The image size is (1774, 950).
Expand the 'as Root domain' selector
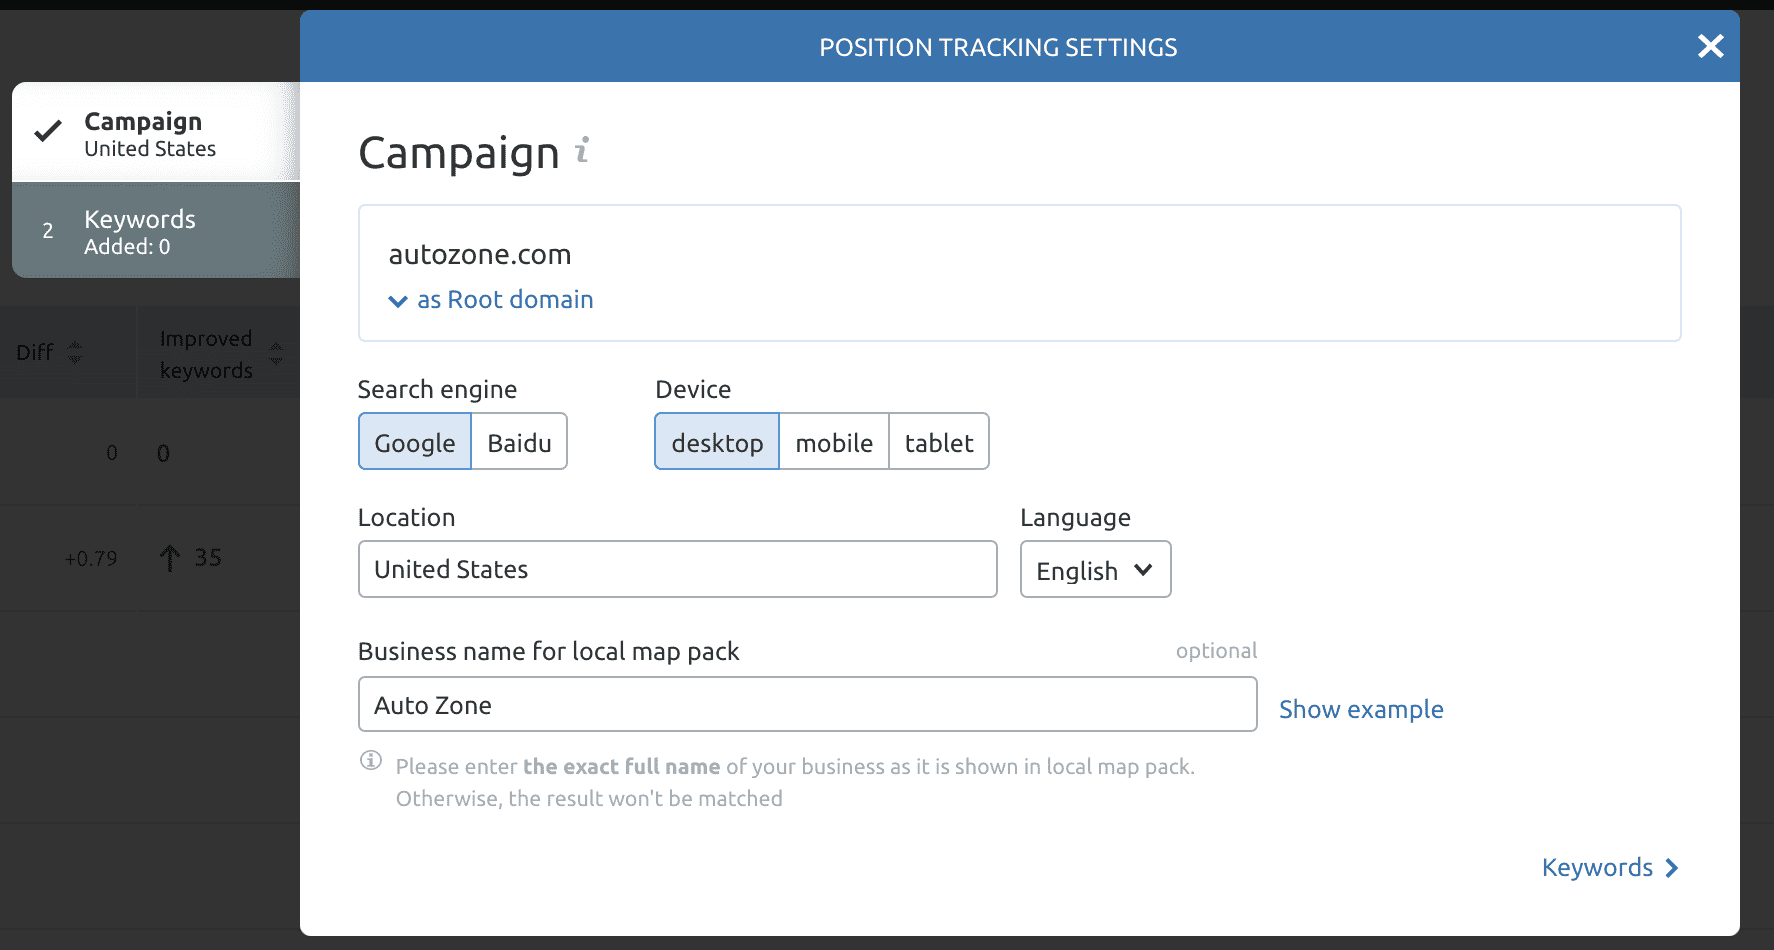489,299
